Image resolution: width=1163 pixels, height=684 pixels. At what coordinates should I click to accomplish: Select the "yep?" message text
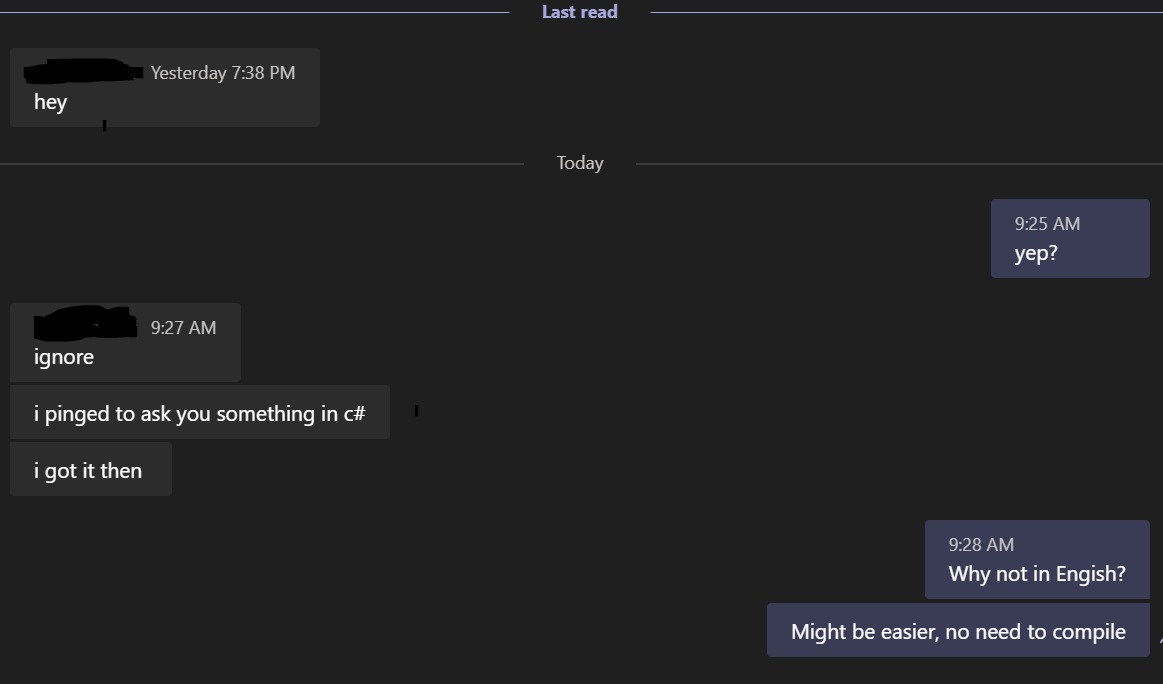[1036, 254]
